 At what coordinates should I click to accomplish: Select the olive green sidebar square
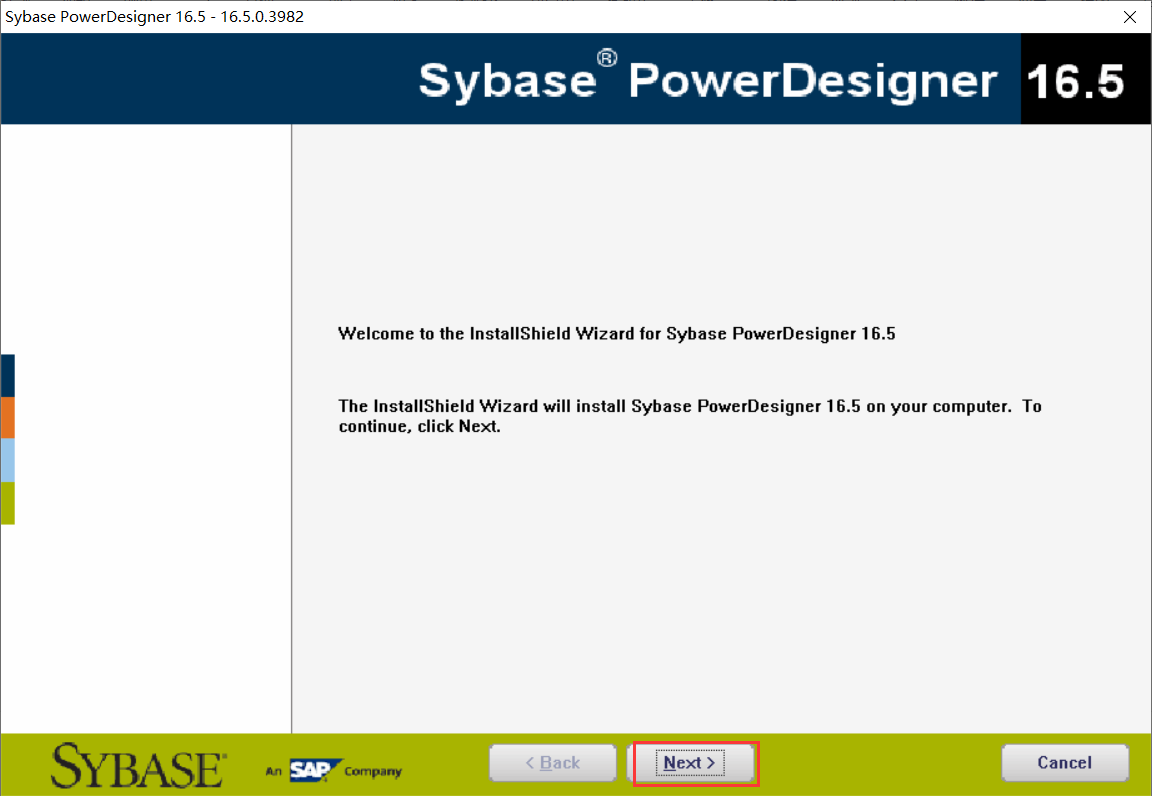tap(7, 503)
